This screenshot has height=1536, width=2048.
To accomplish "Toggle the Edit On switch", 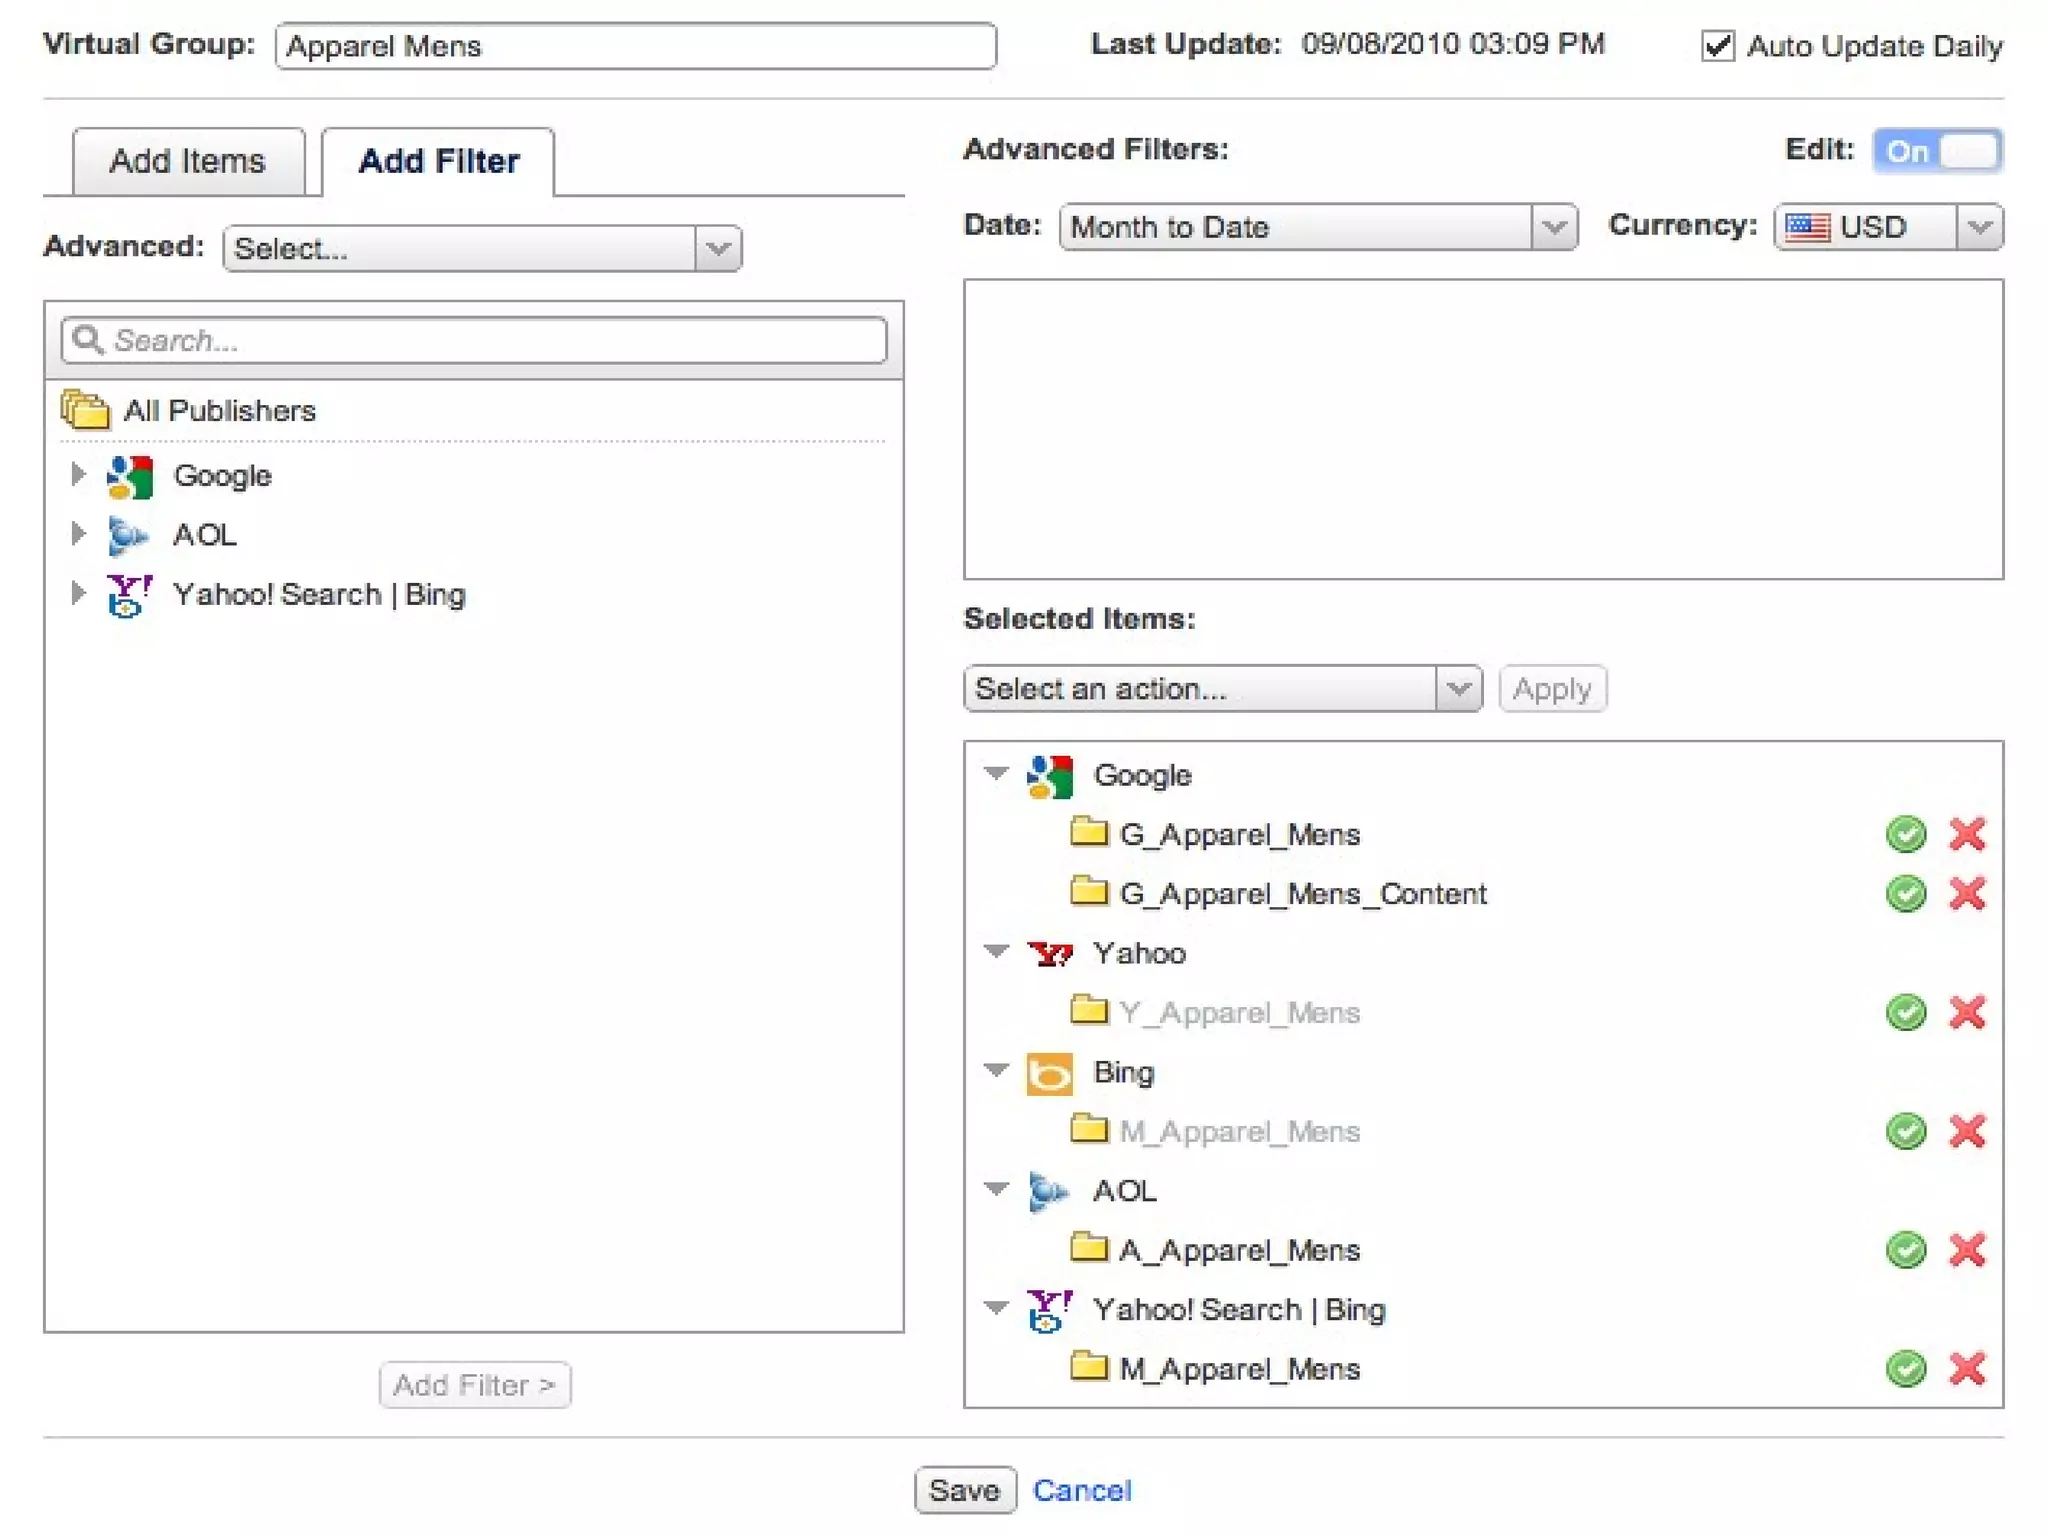I will (1937, 151).
